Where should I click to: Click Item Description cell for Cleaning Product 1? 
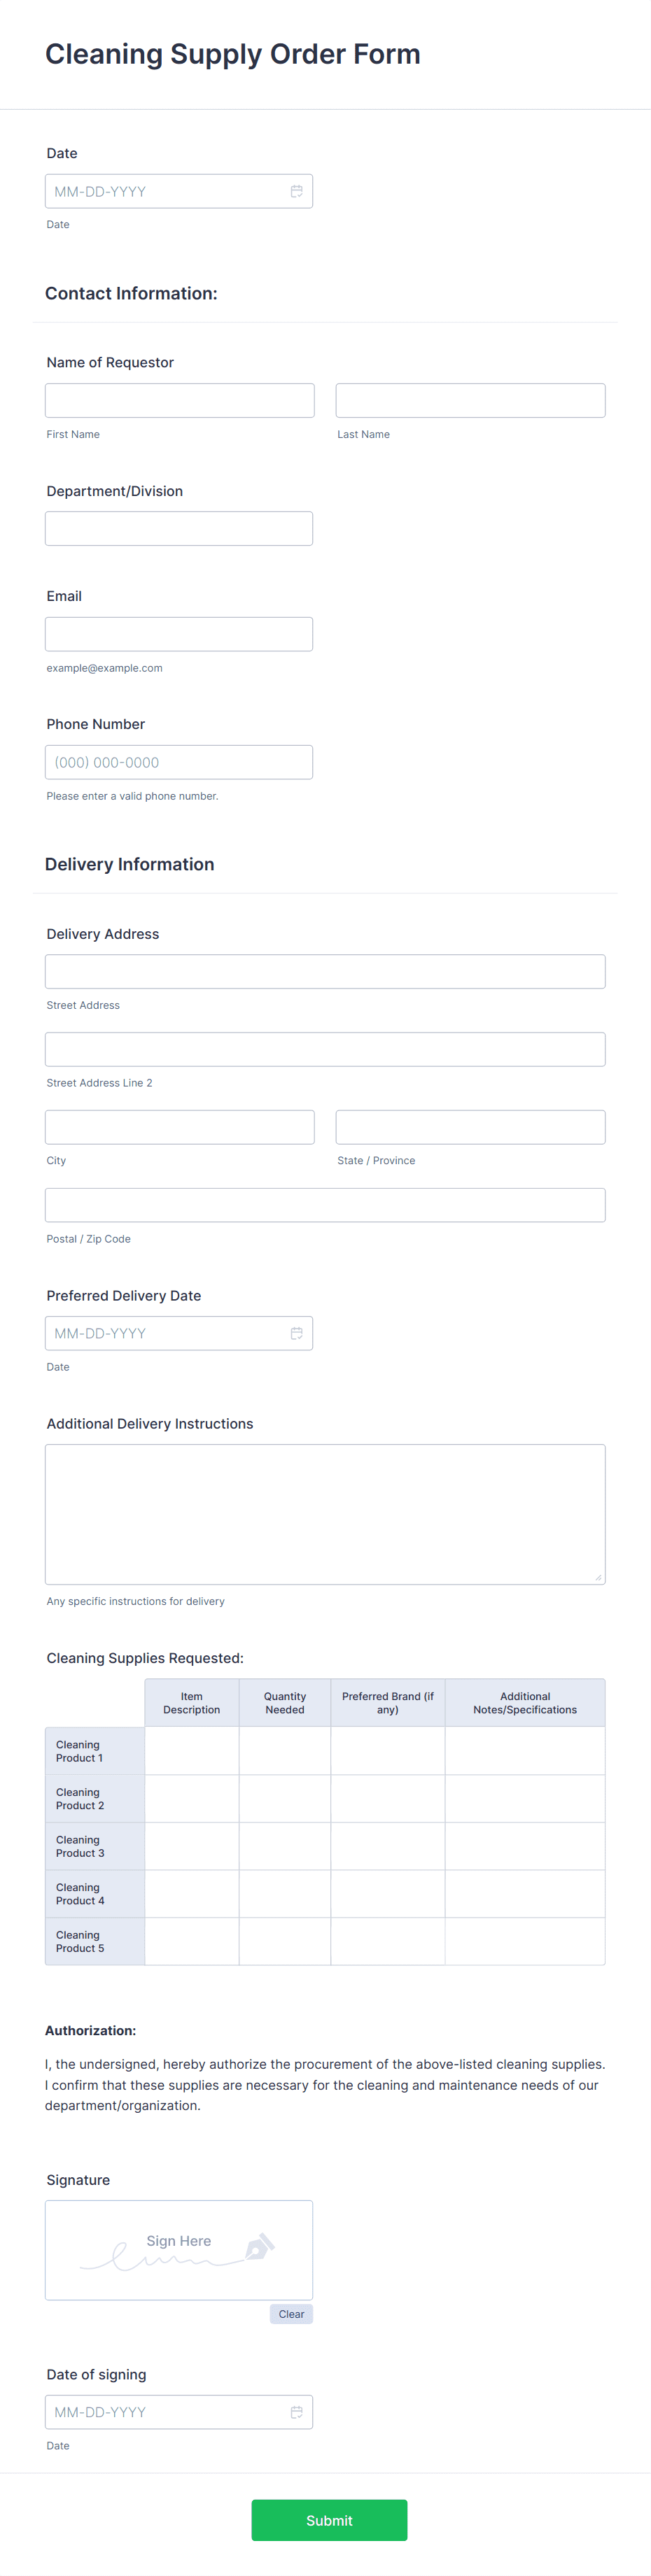(x=191, y=1750)
